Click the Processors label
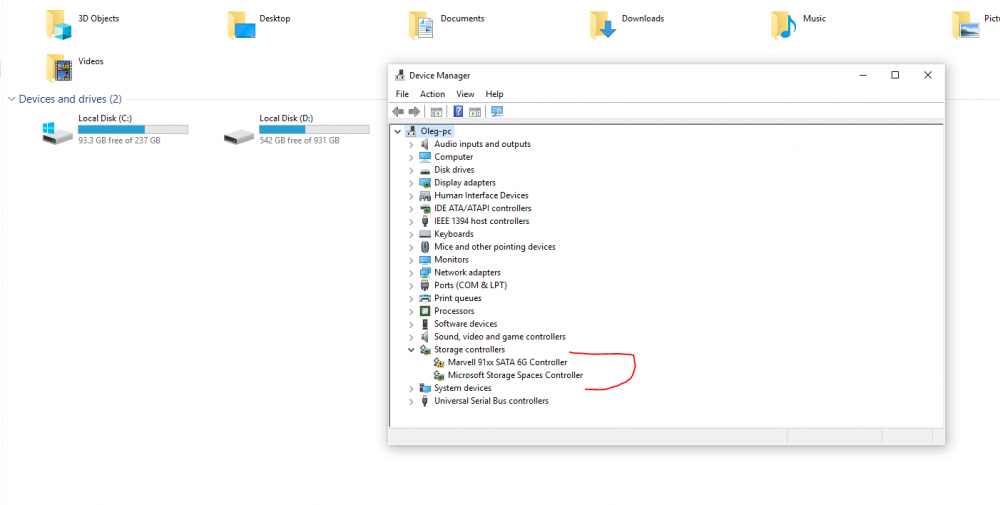The height and width of the screenshot is (505, 1000). coord(454,311)
